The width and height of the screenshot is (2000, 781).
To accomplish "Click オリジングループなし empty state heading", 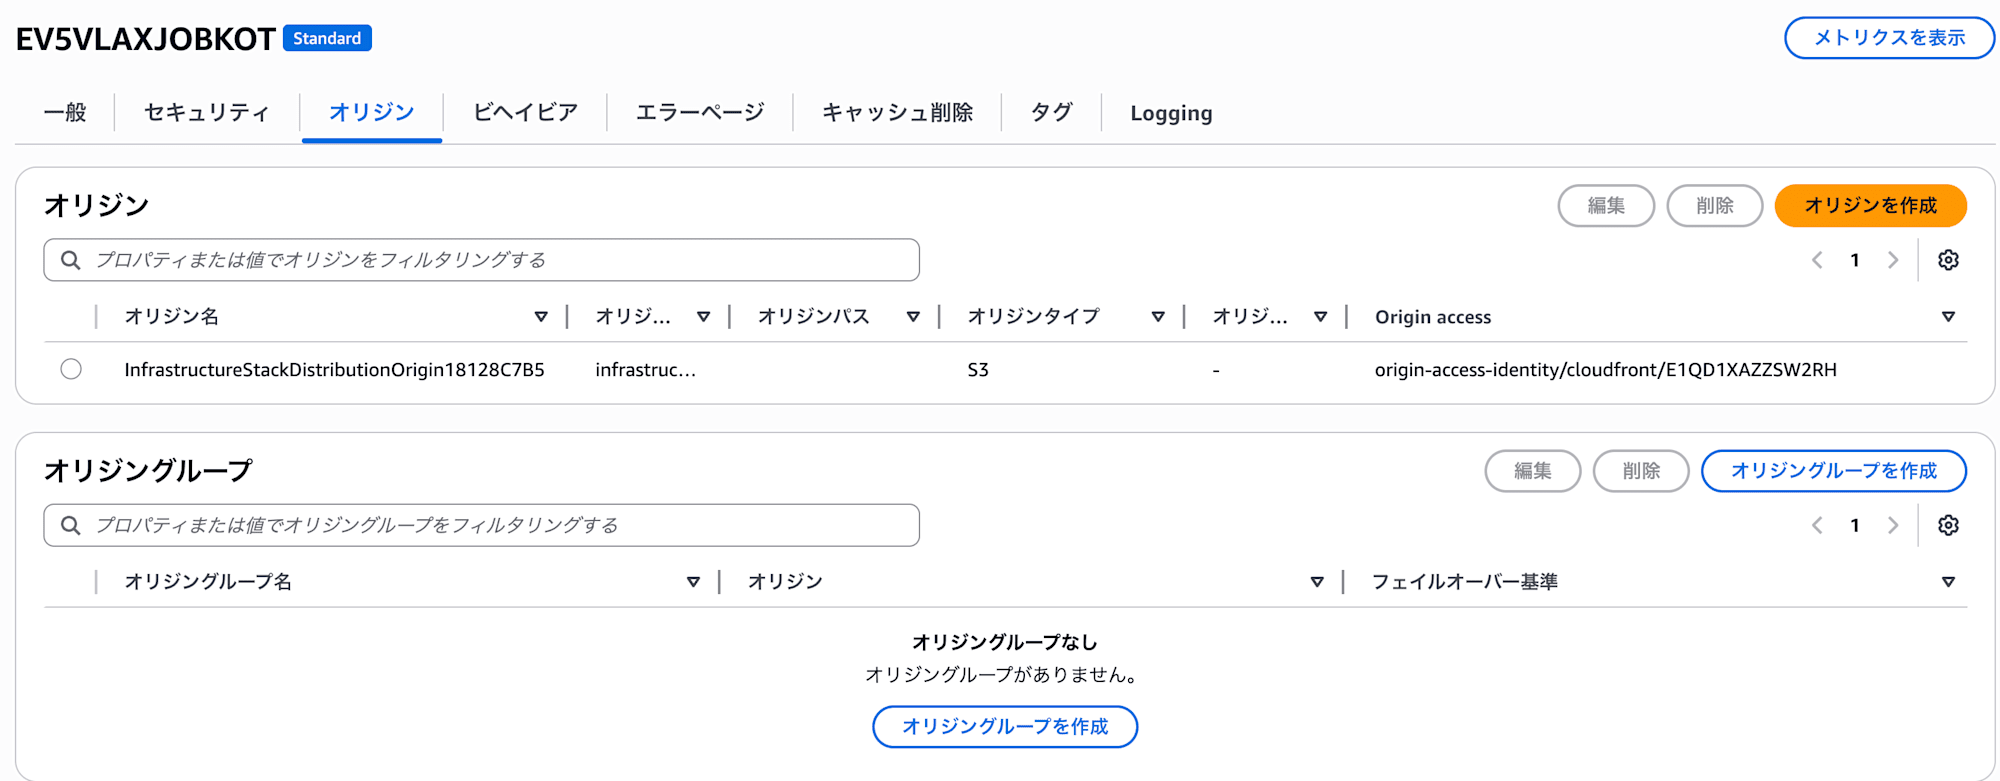I will (x=1005, y=642).
